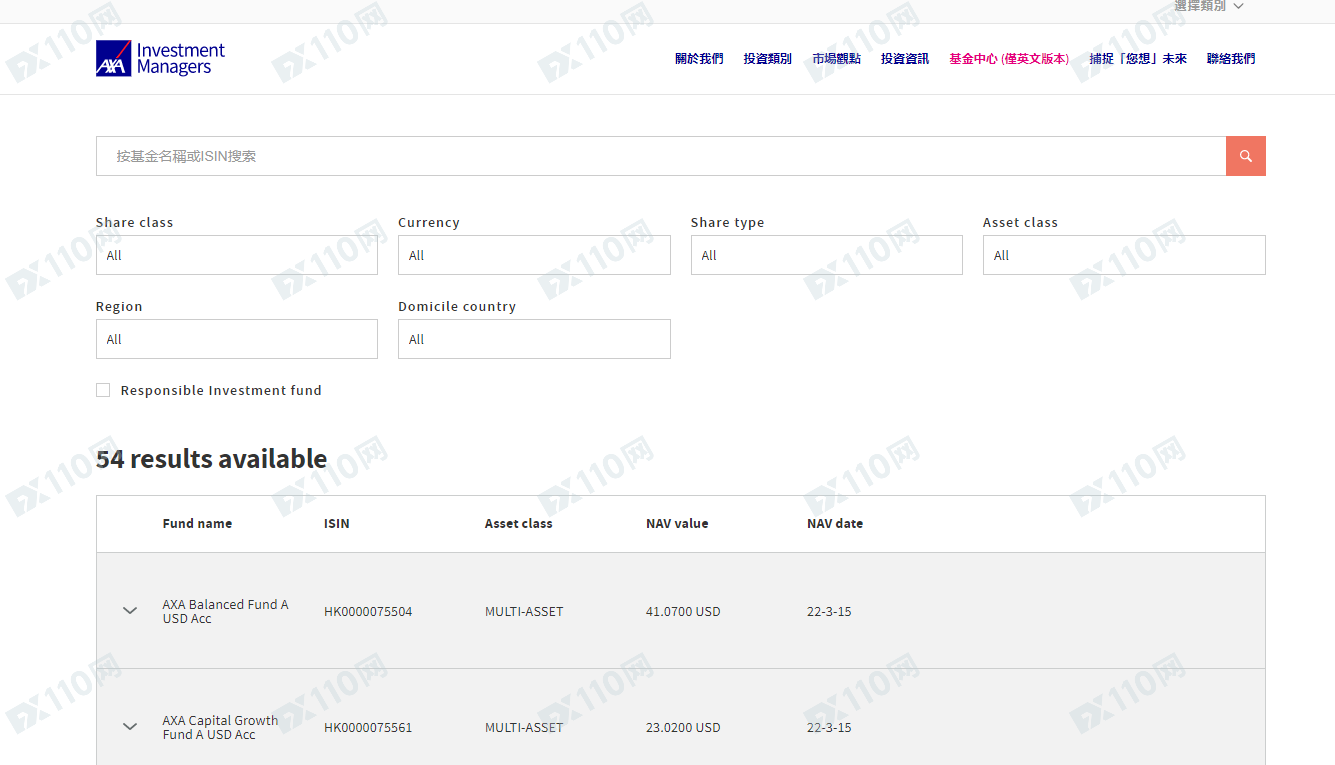Open the 投資資訊 menu item
1335x765 pixels.
tap(905, 59)
